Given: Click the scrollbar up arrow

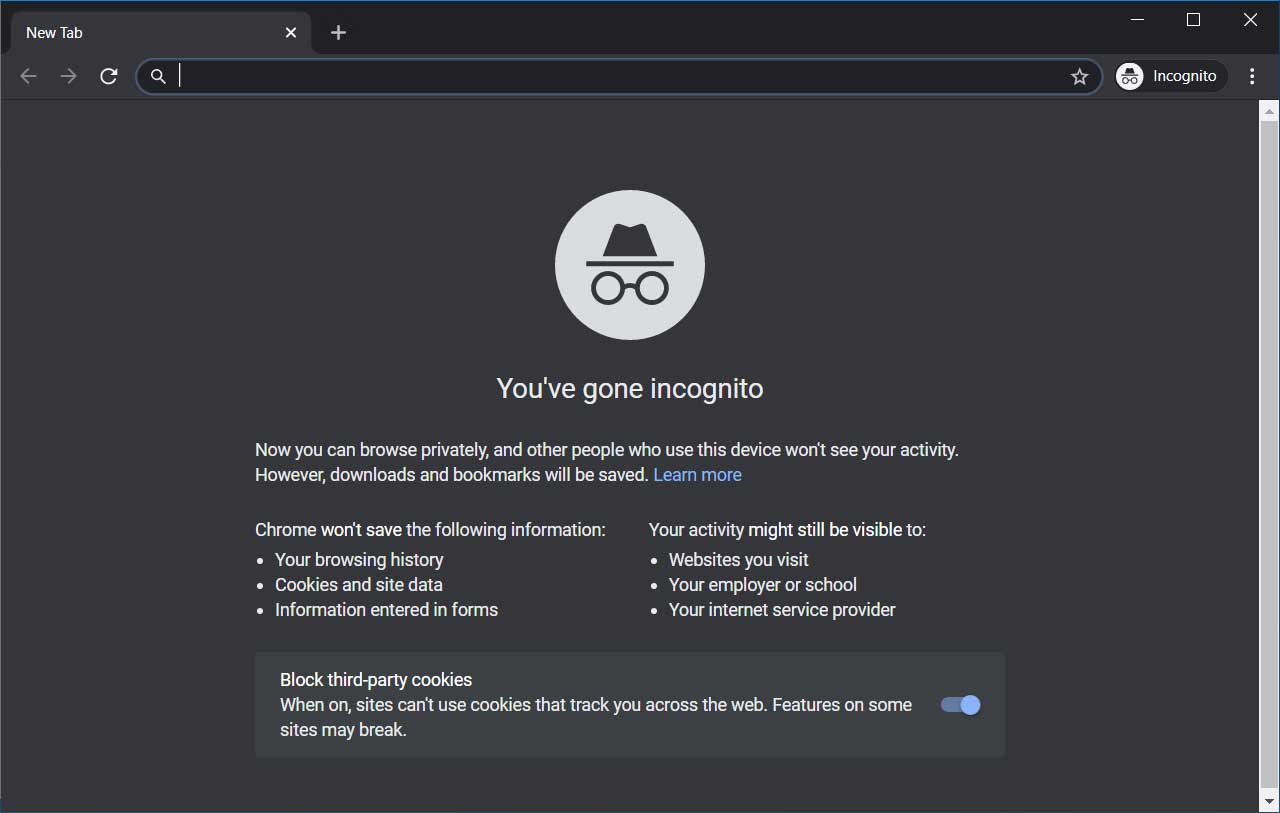Looking at the screenshot, I should tap(1268, 108).
